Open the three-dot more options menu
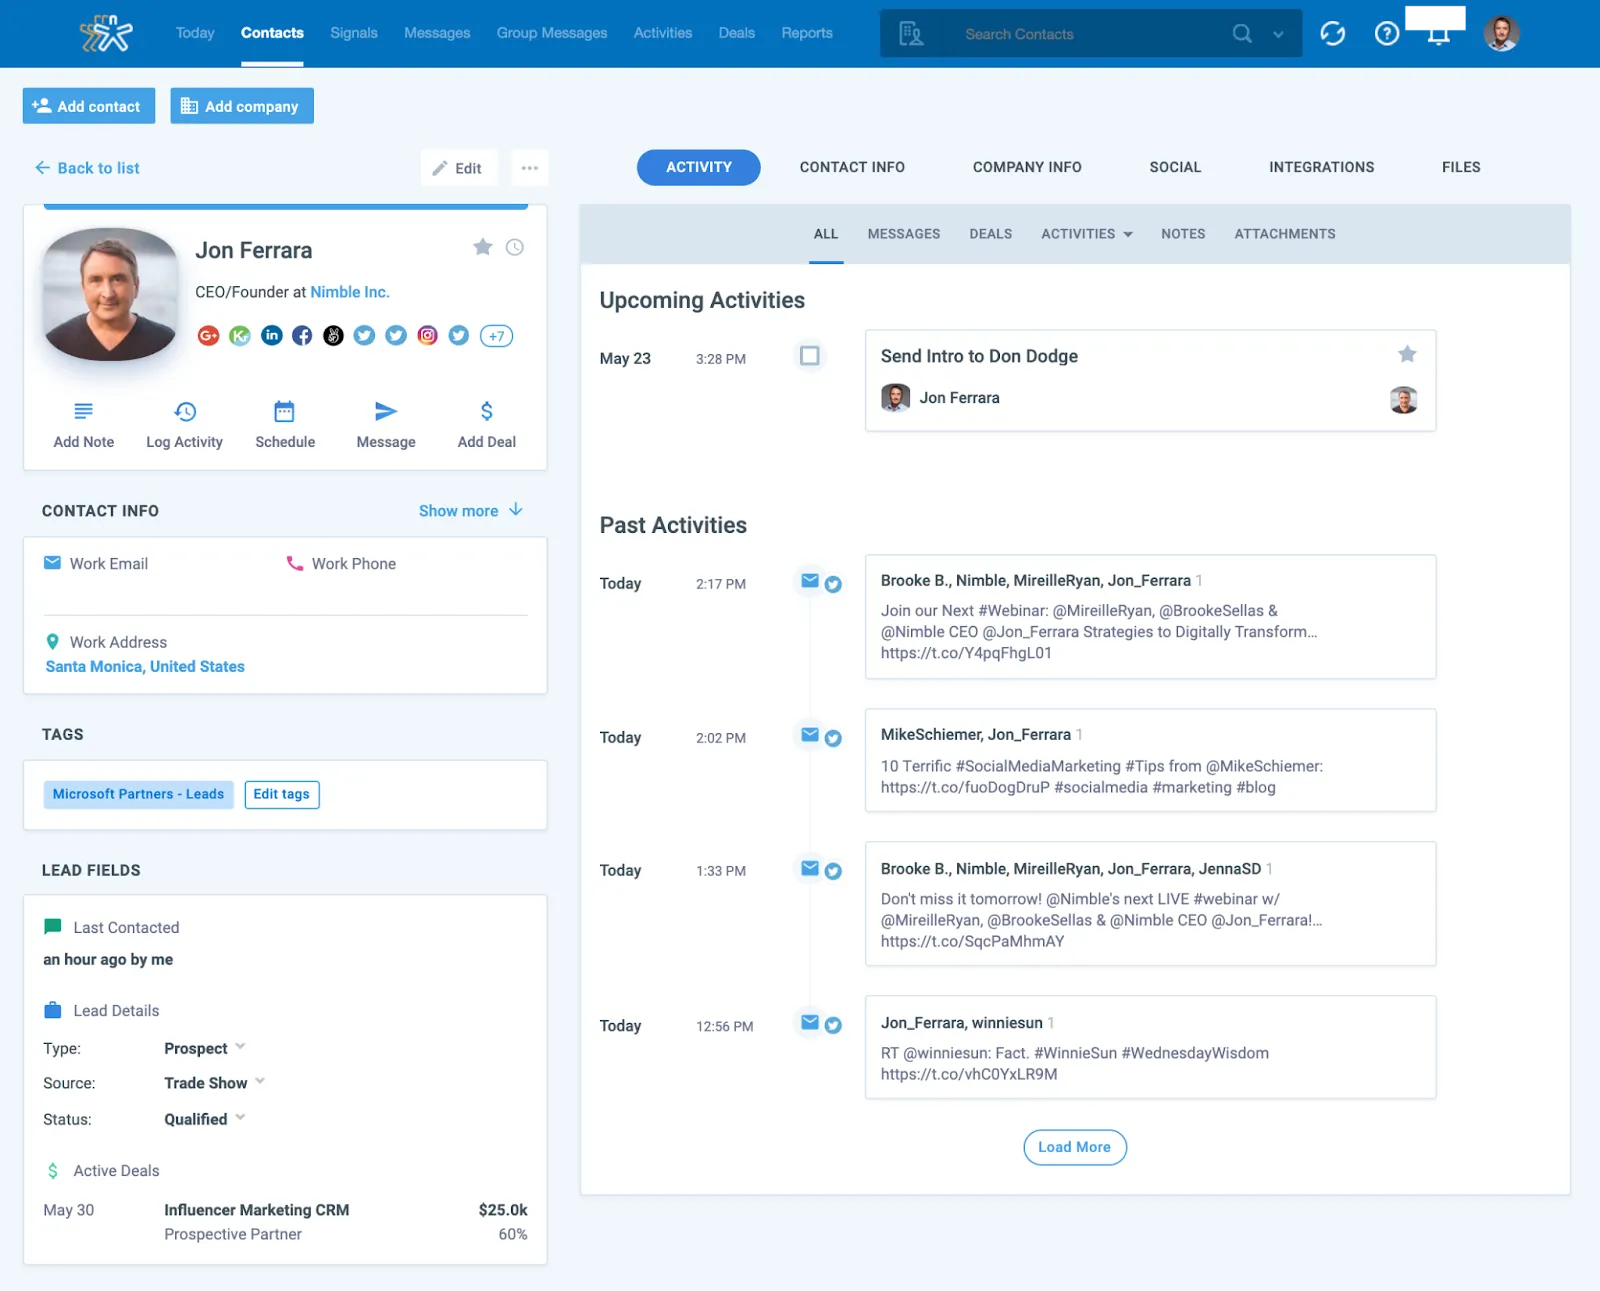This screenshot has width=1600, height=1291. 530,168
